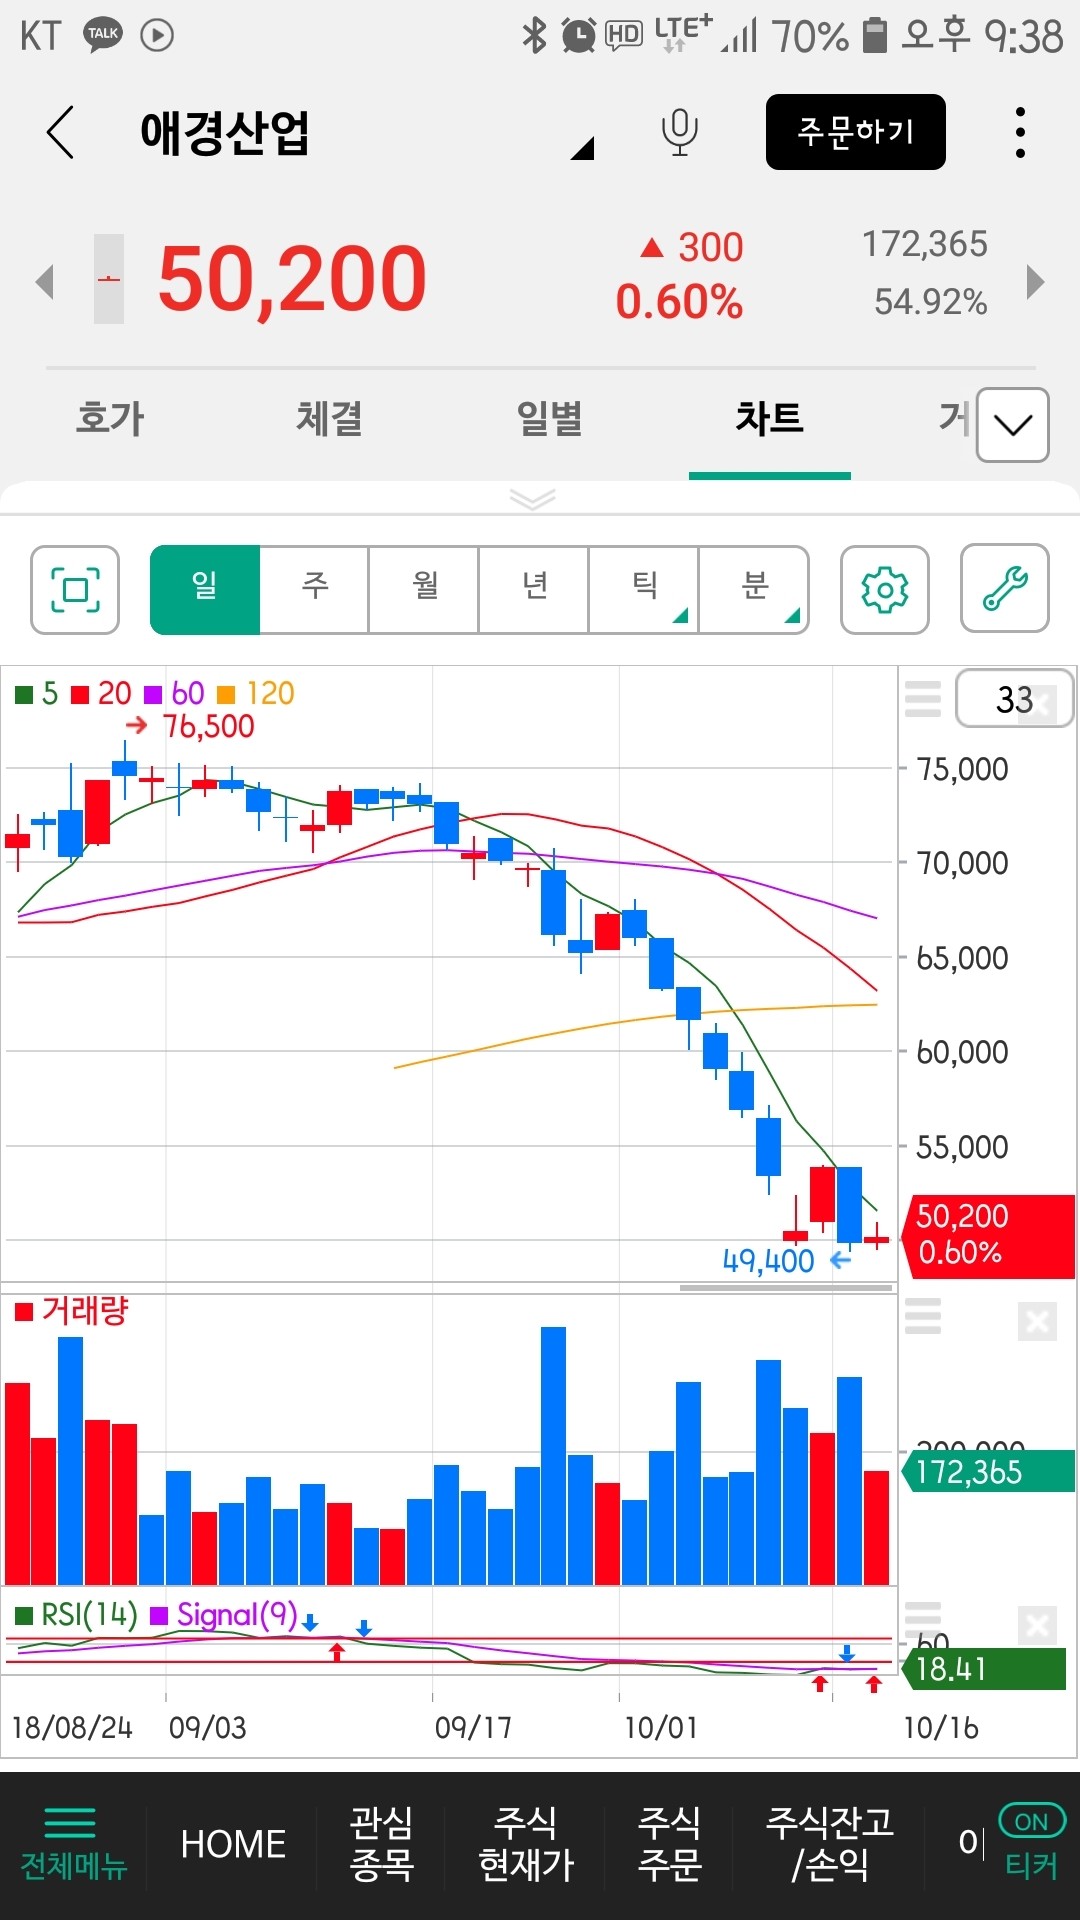The image size is (1080, 1920).
Task: Open 관심종목 from bottom bar
Action: click(381, 1843)
